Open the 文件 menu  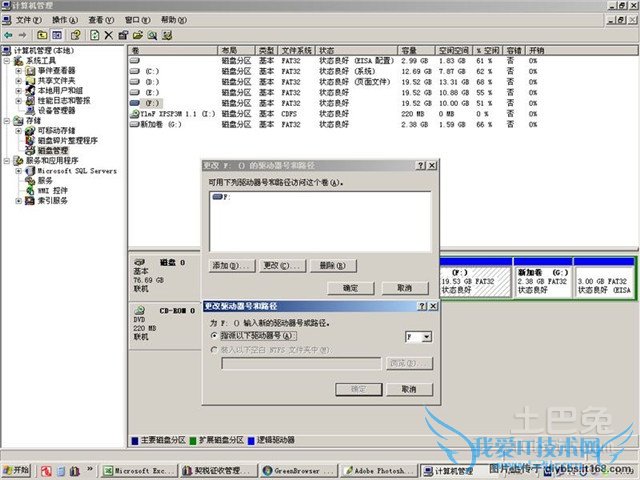coord(29,20)
